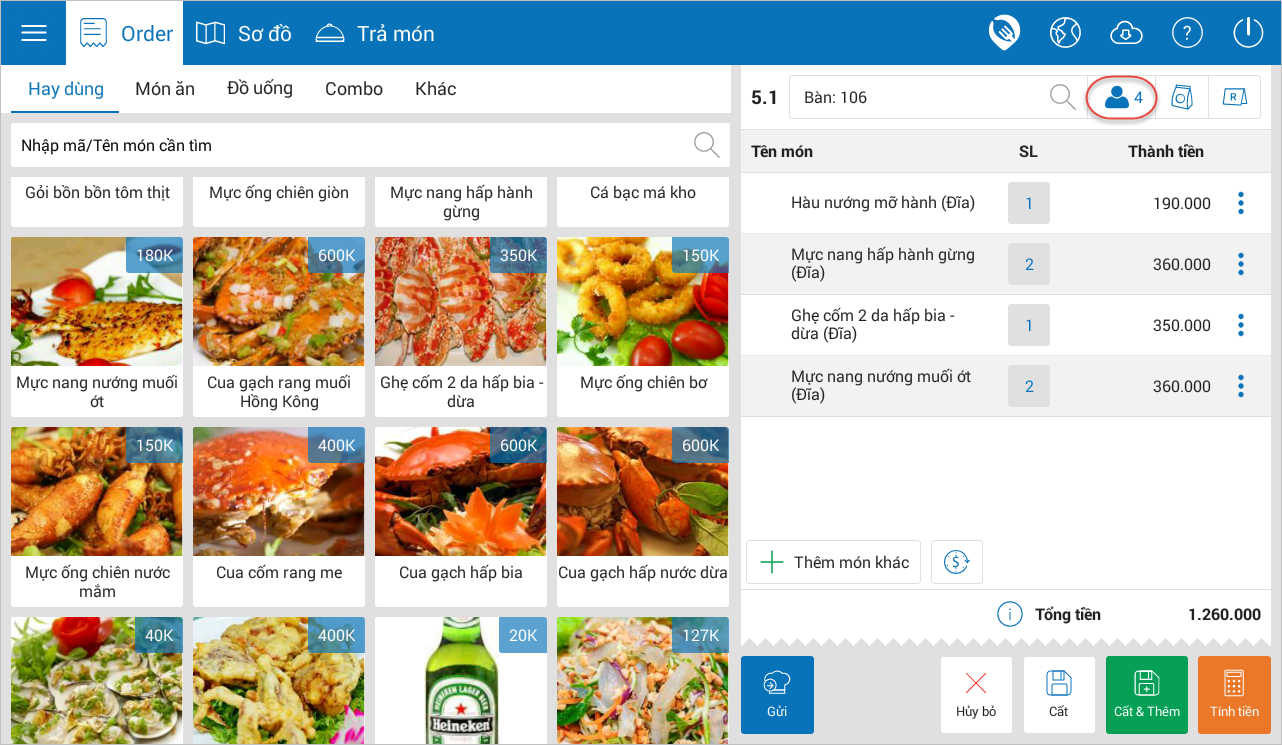This screenshot has height=745, width=1282.
Task: Click Thêm món khác button
Action: [x=833, y=562]
